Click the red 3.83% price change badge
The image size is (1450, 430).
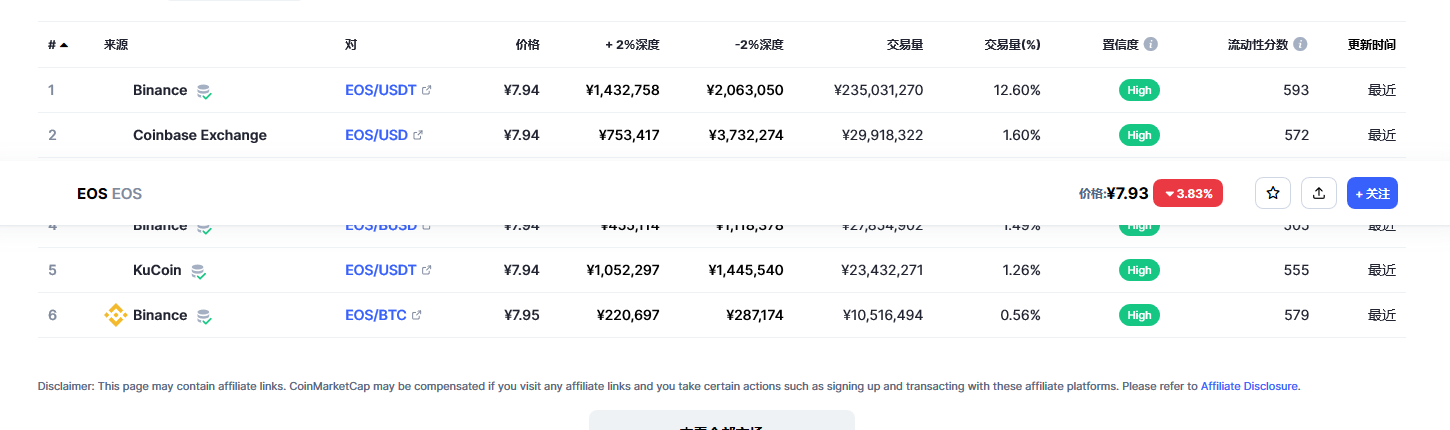point(1188,194)
